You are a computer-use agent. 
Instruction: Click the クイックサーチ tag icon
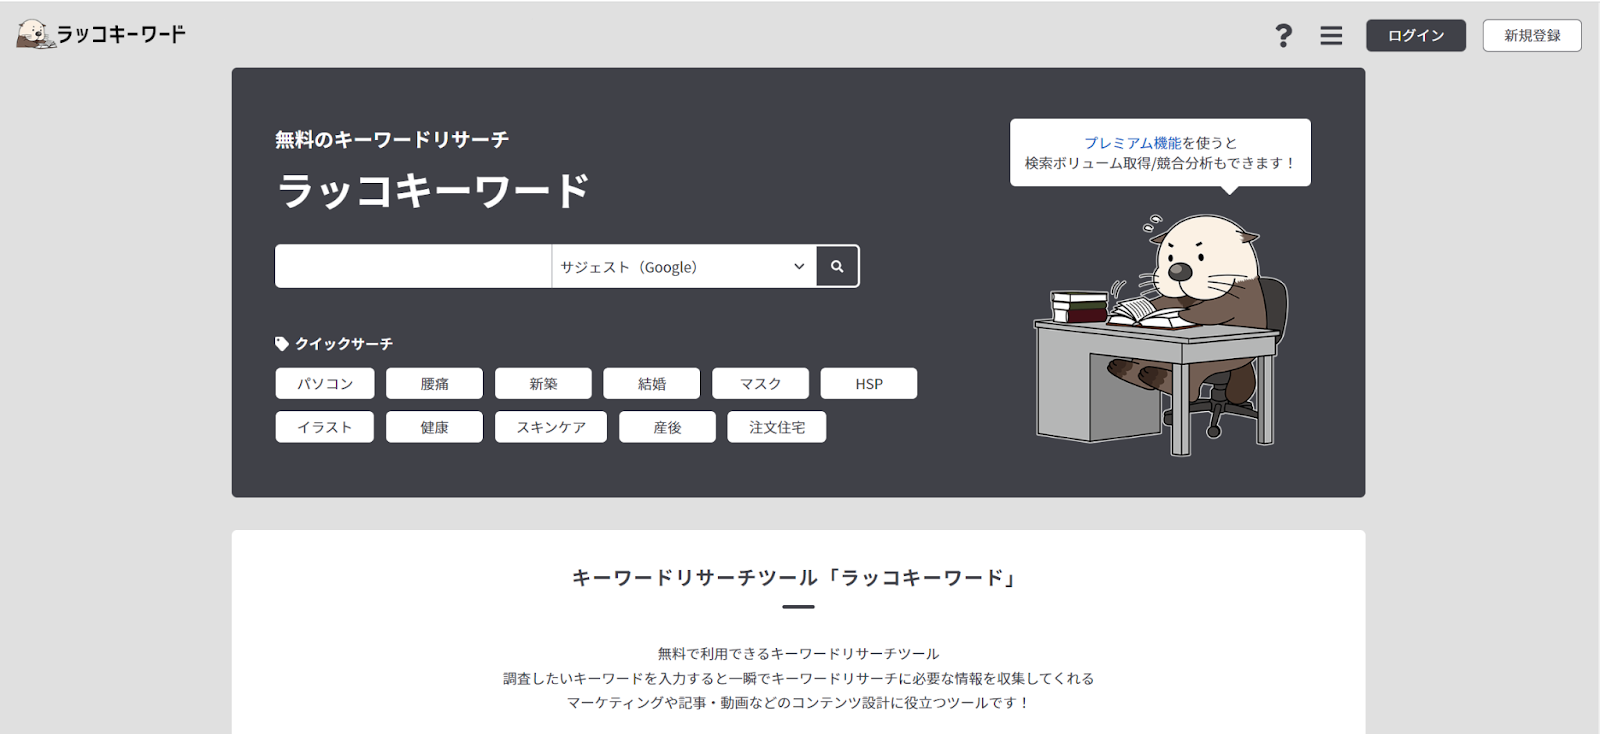[x=282, y=343]
